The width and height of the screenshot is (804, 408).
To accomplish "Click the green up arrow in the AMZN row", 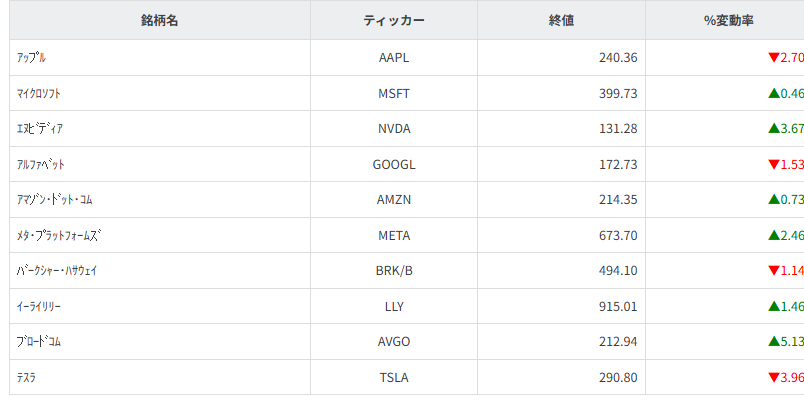I will pyautogui.click(x=773, y=200).
